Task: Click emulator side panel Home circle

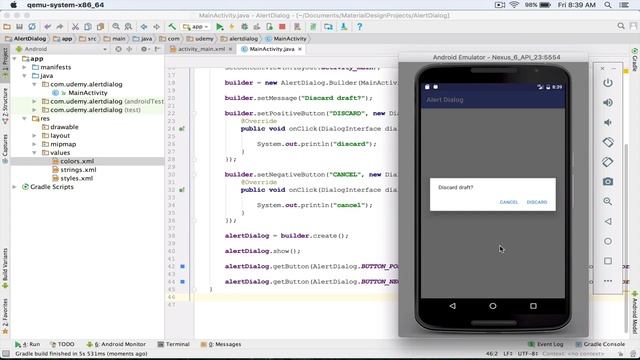Action: (608, 241)
